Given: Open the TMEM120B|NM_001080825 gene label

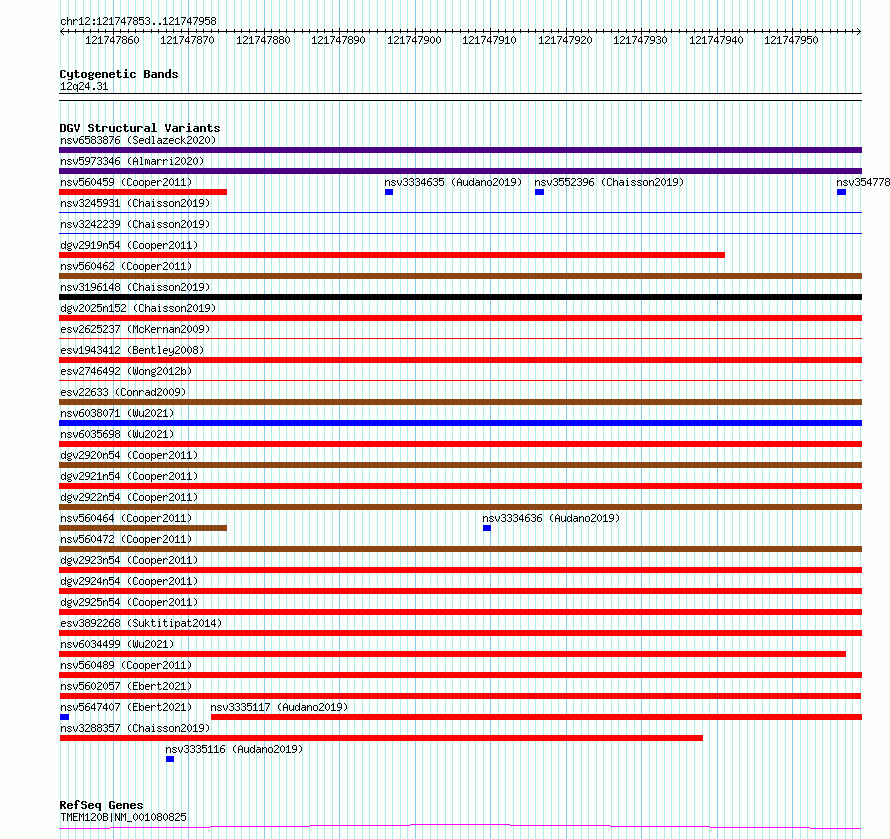Looking at the screenshot, I should point(123,817).
